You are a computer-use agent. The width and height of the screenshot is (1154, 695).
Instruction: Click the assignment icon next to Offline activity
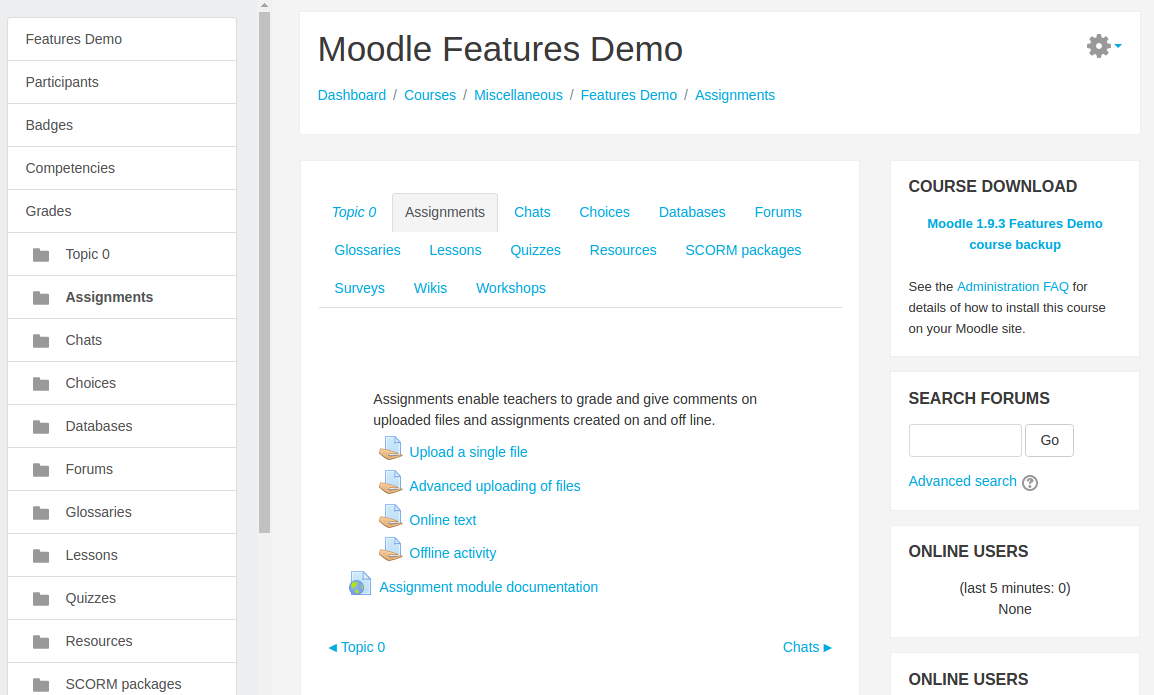click(x=391, y=549)
